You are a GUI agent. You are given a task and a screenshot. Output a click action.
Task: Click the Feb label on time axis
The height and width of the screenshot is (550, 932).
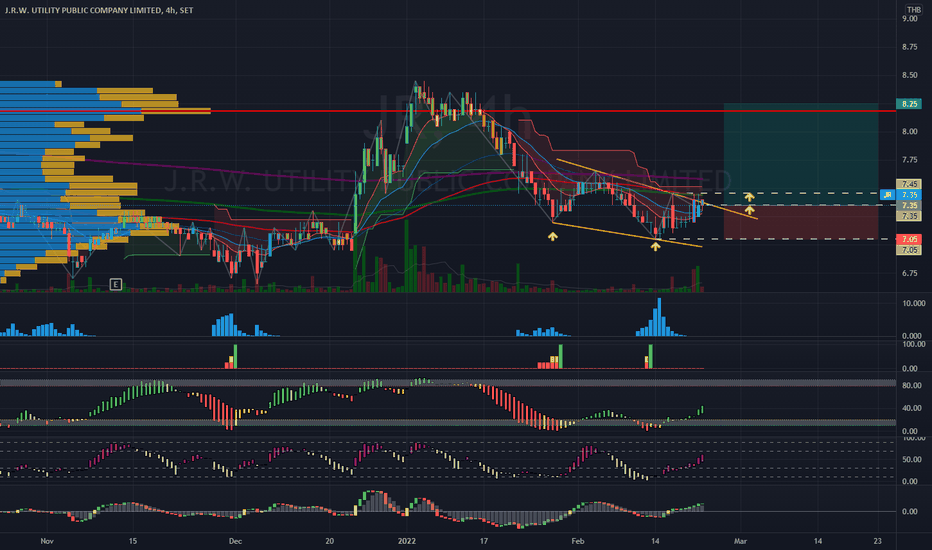[x=577, y=541]
